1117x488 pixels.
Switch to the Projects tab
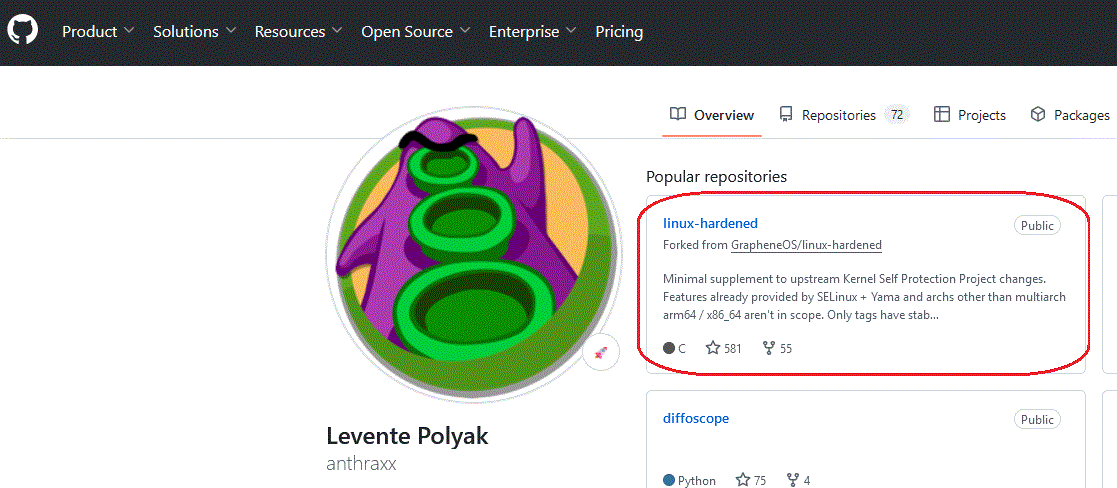pos(970,115)
